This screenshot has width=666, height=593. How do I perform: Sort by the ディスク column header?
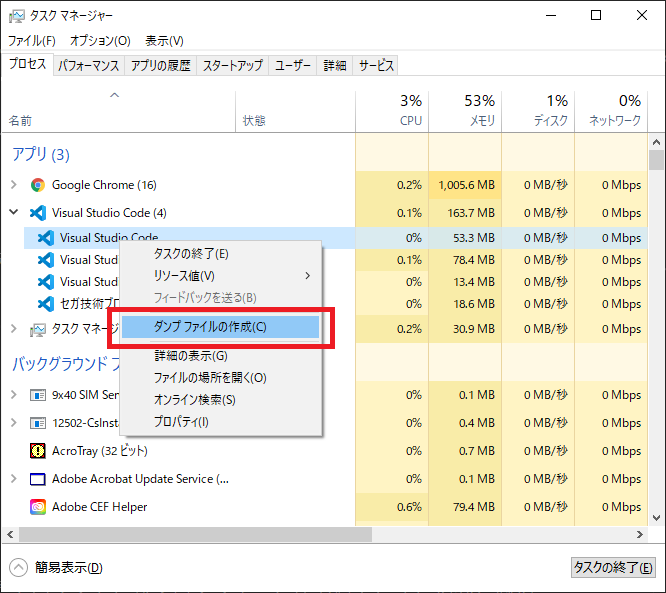538,111
